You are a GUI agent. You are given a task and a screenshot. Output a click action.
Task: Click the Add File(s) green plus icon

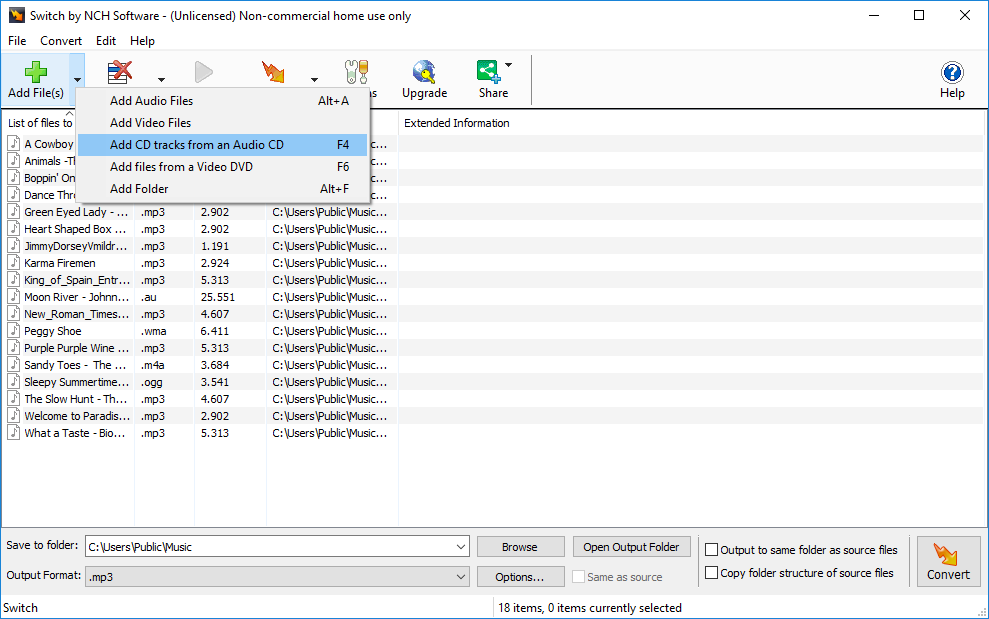click(x=36, y=71)
